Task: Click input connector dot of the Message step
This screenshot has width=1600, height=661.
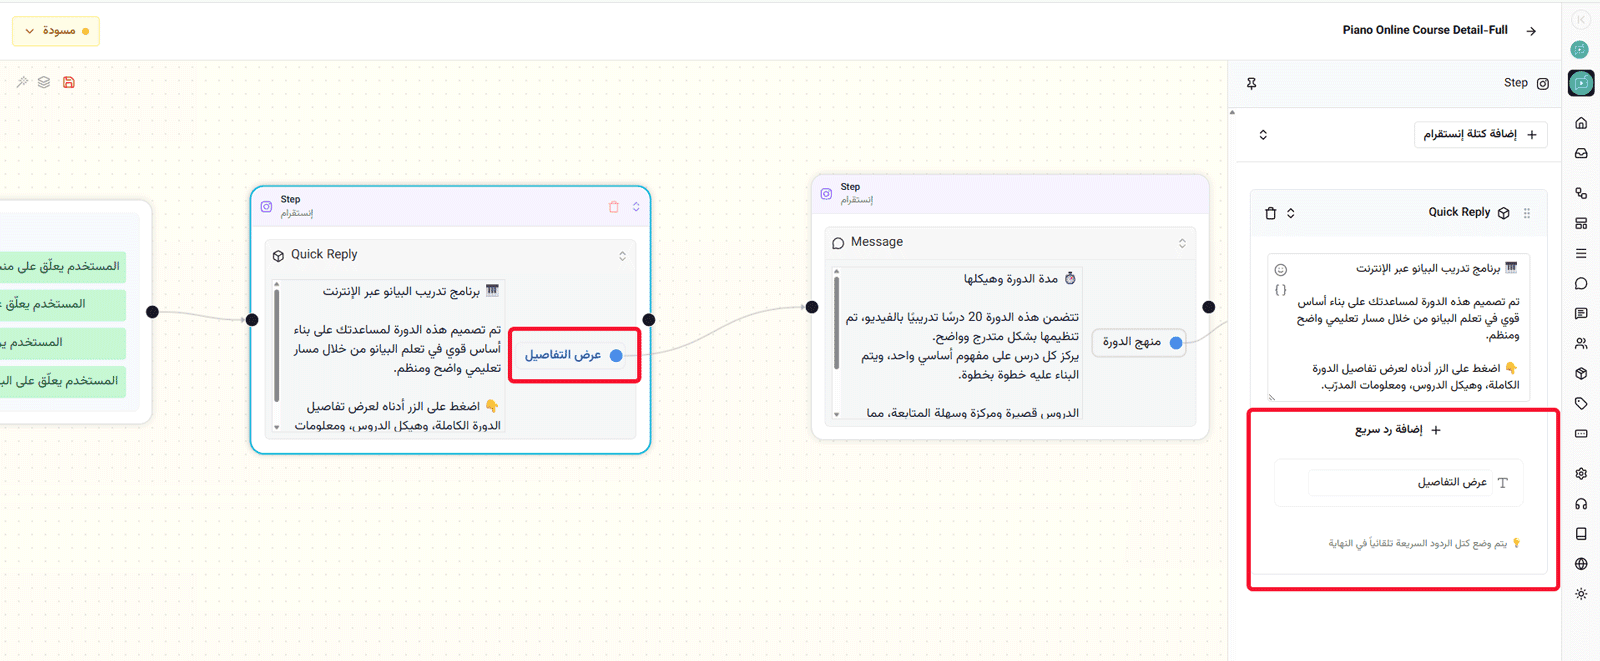Action: (x=812, y=307)
